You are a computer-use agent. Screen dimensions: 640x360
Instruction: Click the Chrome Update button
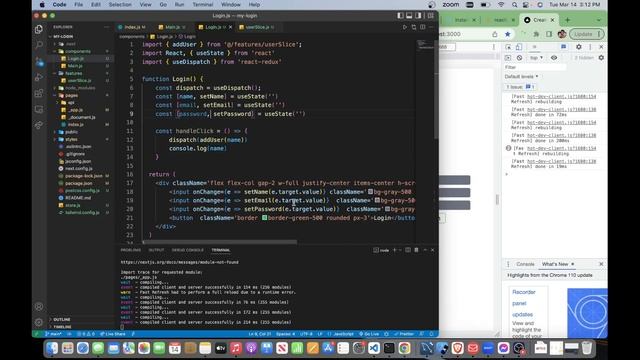[x=587, y=34]
